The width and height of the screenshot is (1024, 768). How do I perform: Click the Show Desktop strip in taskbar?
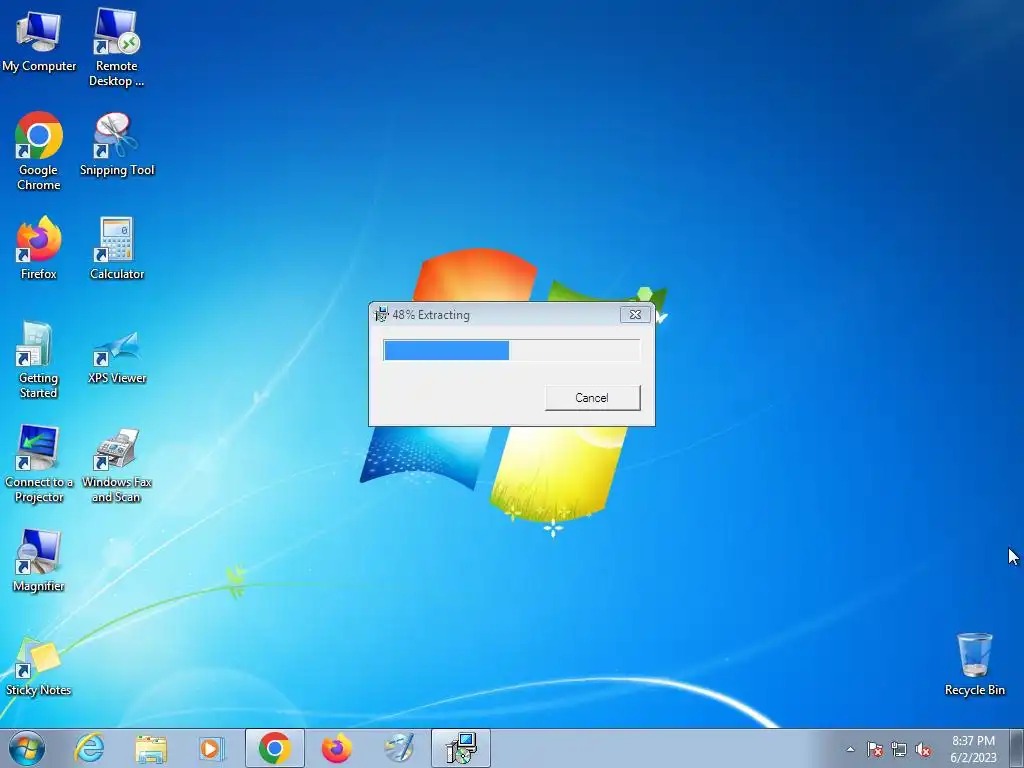point(1017,748)
